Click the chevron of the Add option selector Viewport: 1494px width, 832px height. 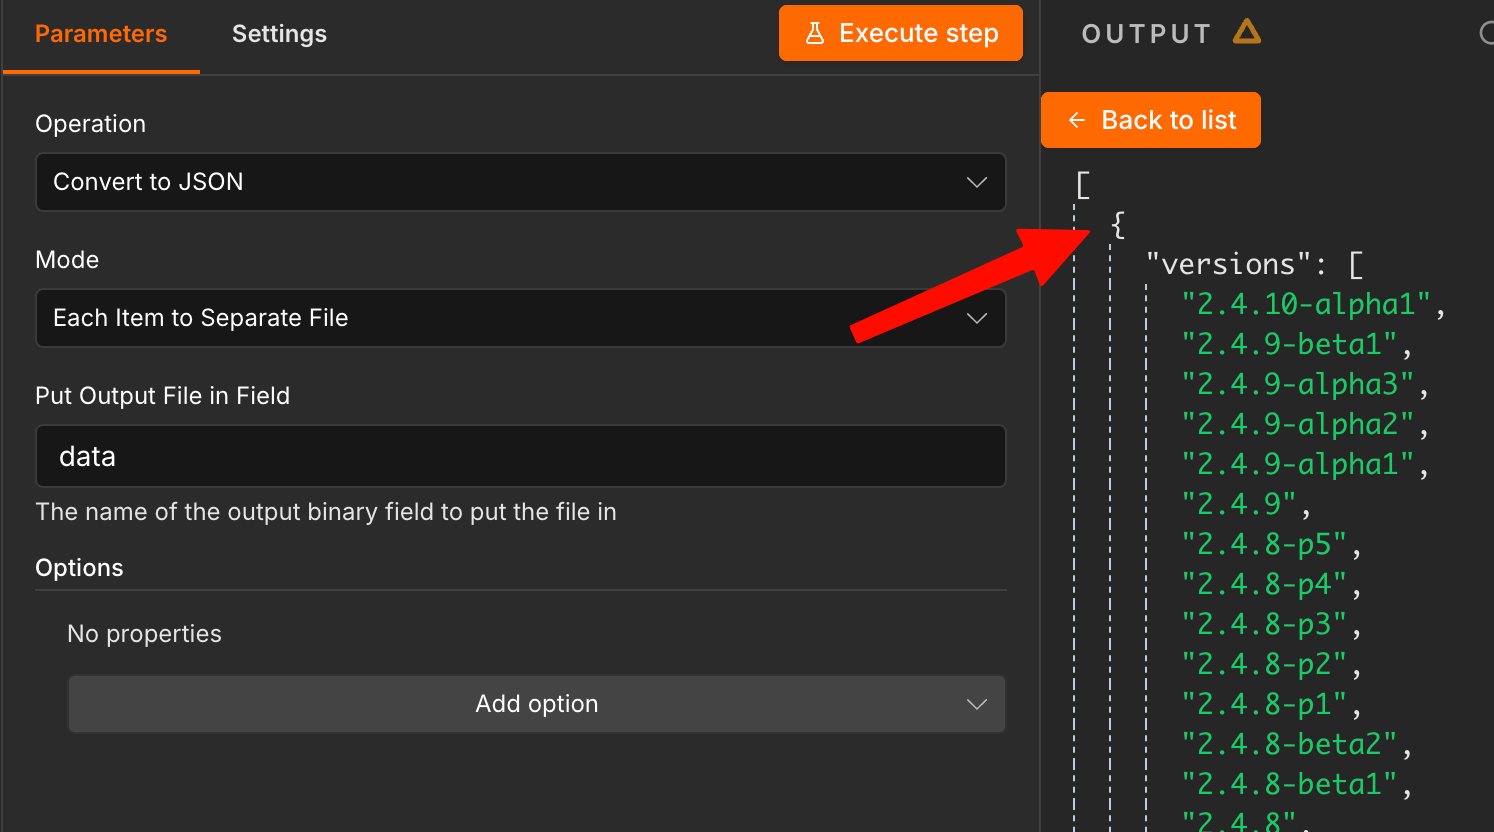[x=977, y=704]
